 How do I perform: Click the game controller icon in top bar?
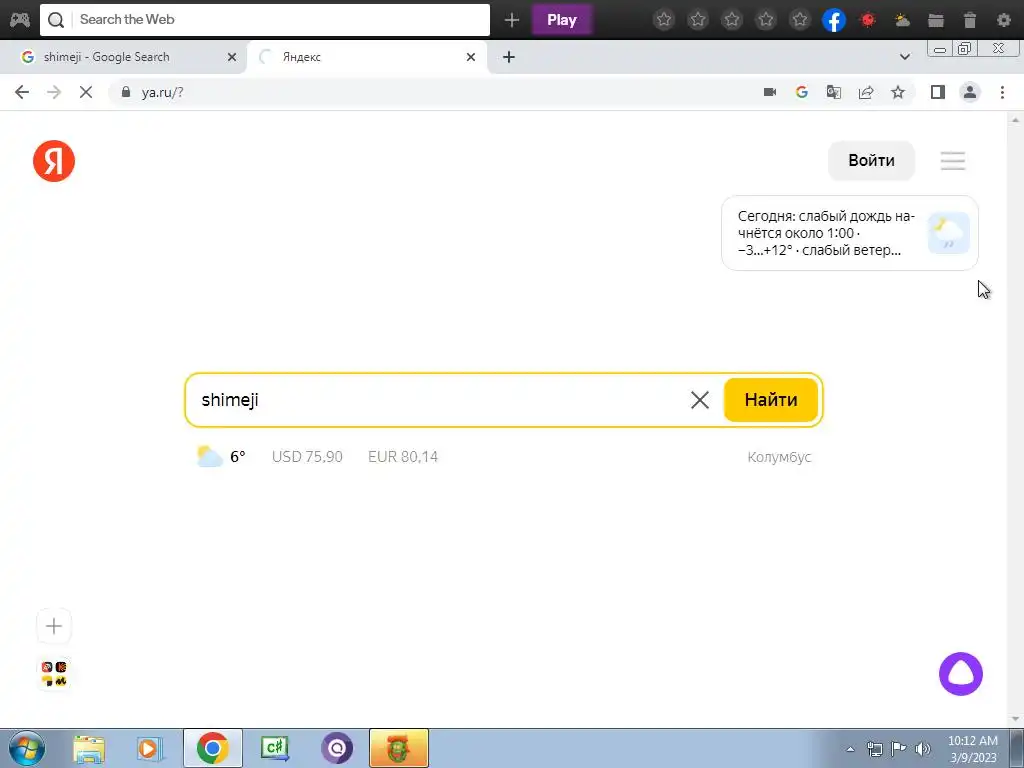tap(20, 20)
